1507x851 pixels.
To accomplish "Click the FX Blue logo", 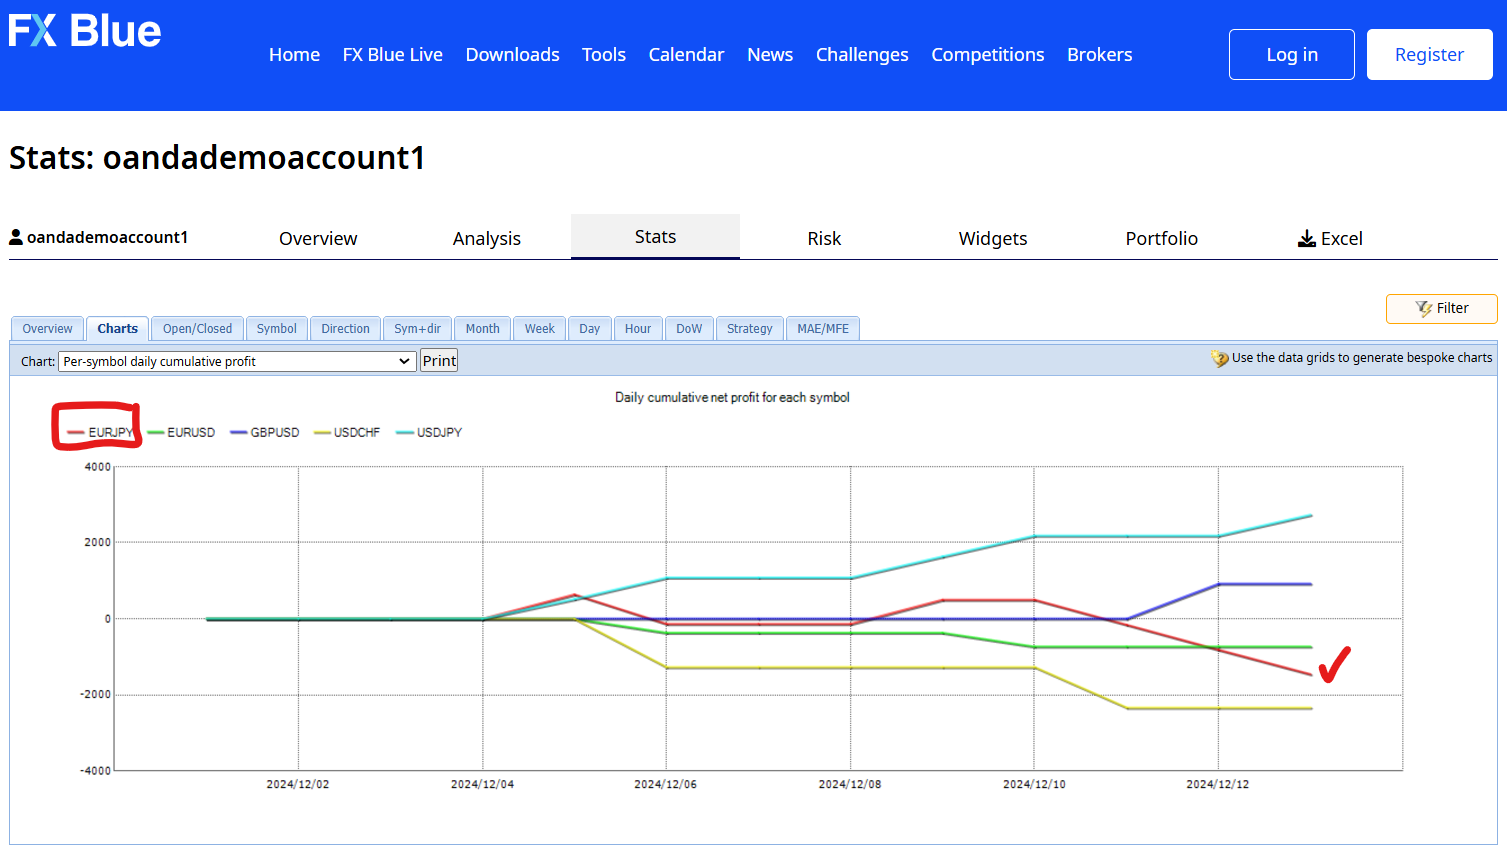I will coord(85,31).
